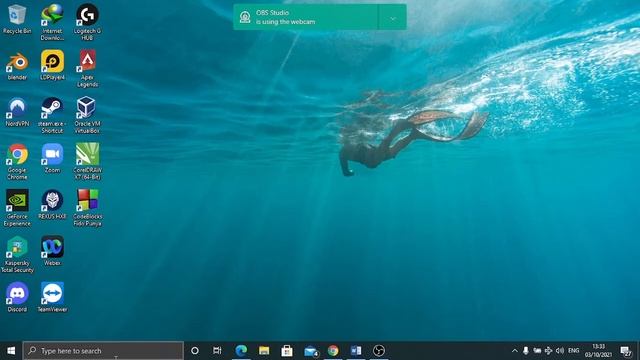Select the Logitech G HUB shortcut

click(x=87, y=22)
